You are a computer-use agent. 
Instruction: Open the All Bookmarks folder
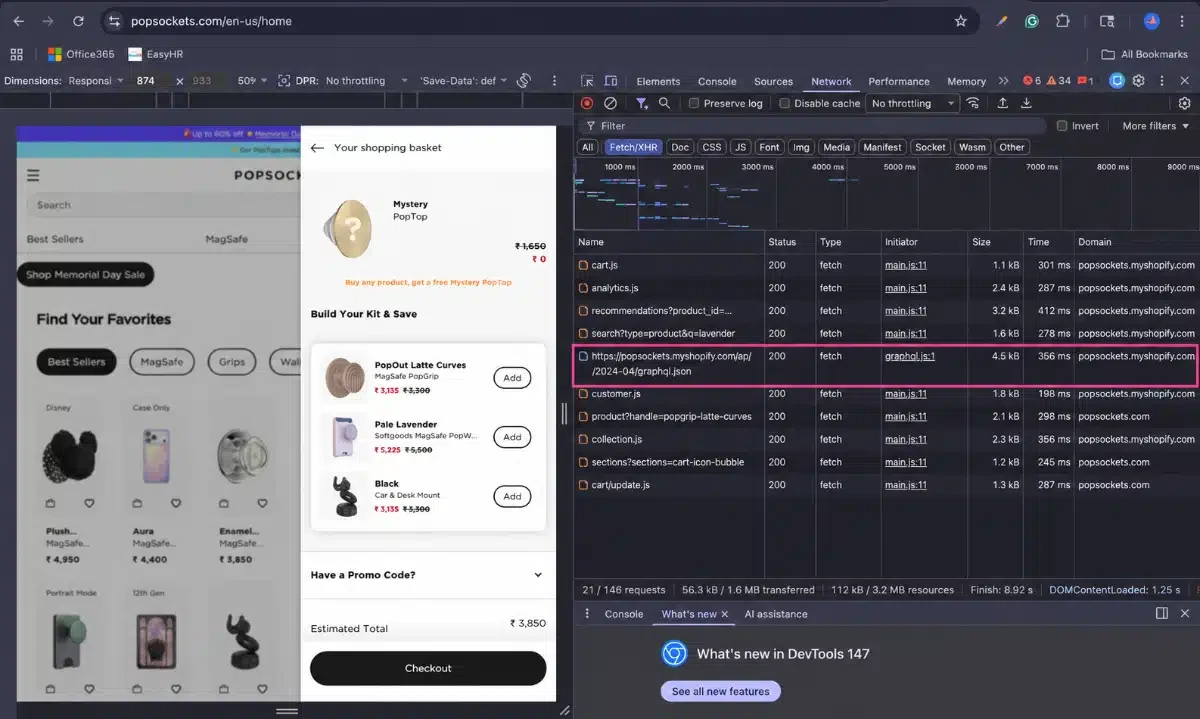tap(1144, 54)
